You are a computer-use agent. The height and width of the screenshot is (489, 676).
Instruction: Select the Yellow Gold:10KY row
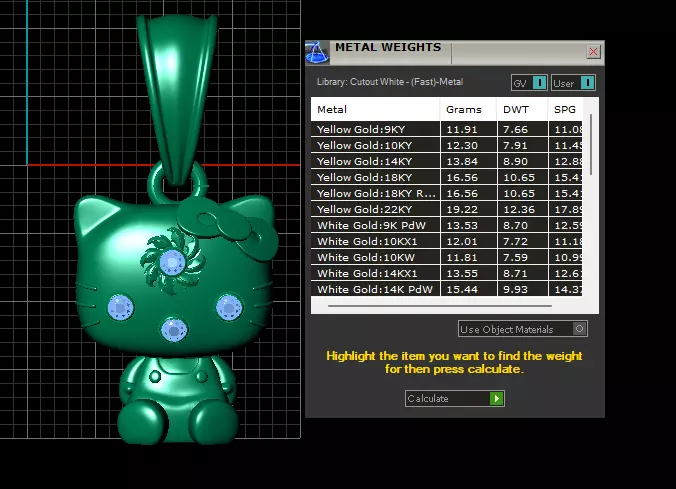(447, 145)
